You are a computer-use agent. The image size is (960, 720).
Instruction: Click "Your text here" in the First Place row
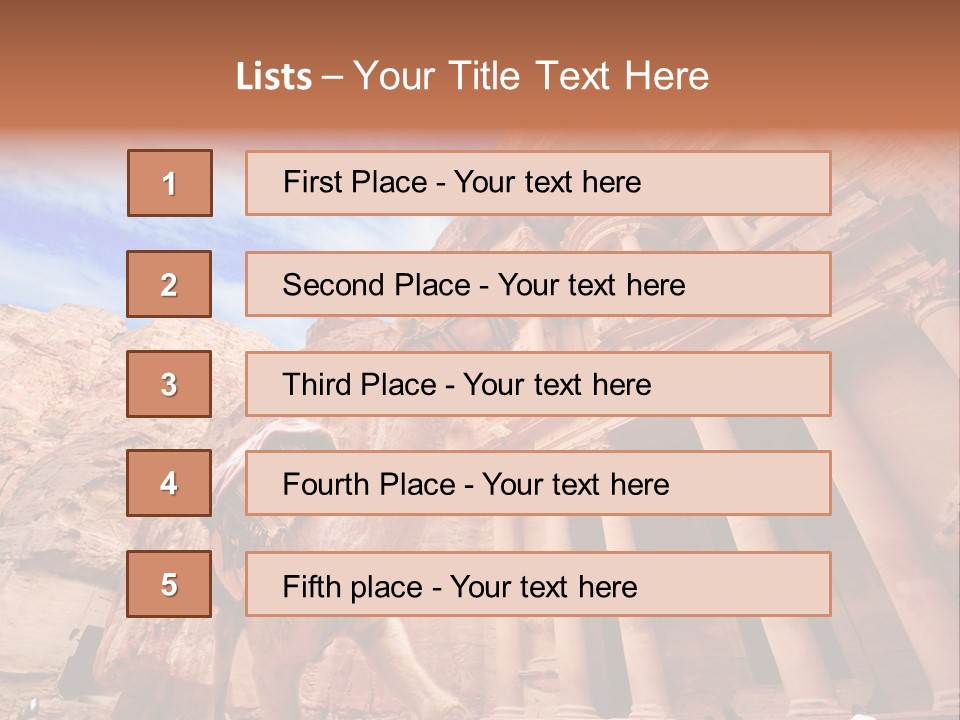(x=547, y=183)
